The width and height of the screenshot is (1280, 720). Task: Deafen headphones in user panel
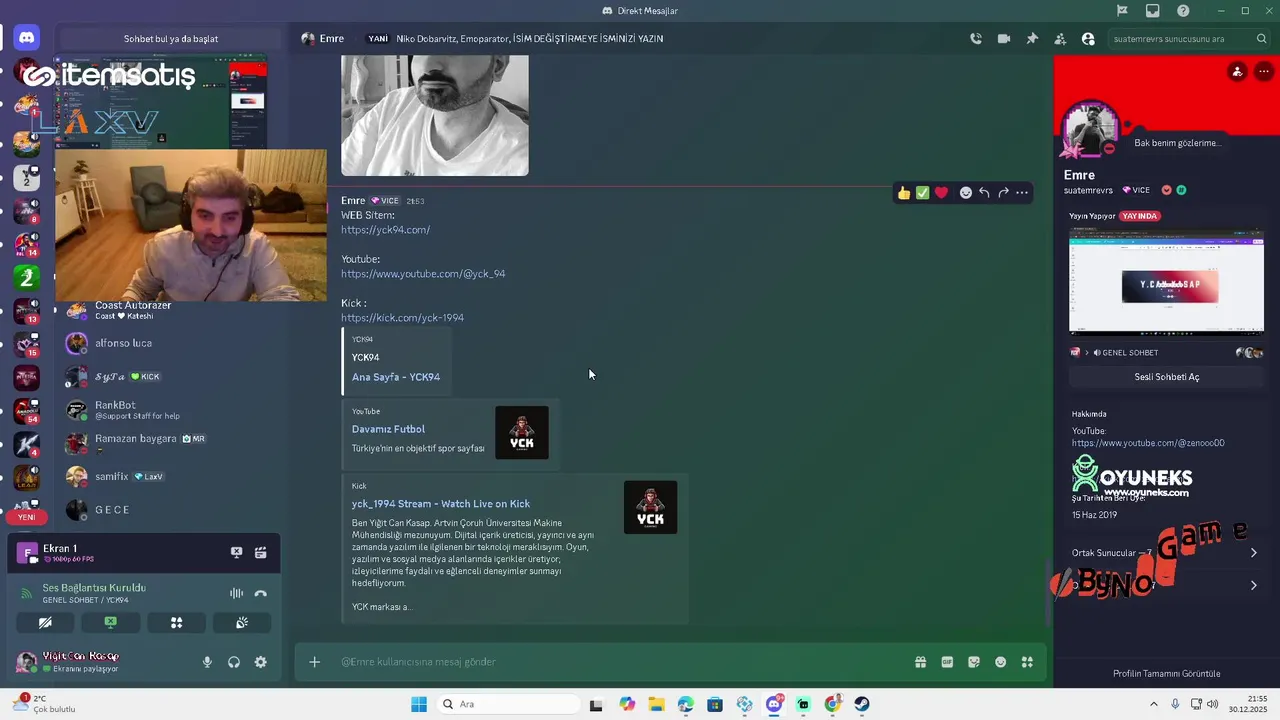(x=234, y=662)
